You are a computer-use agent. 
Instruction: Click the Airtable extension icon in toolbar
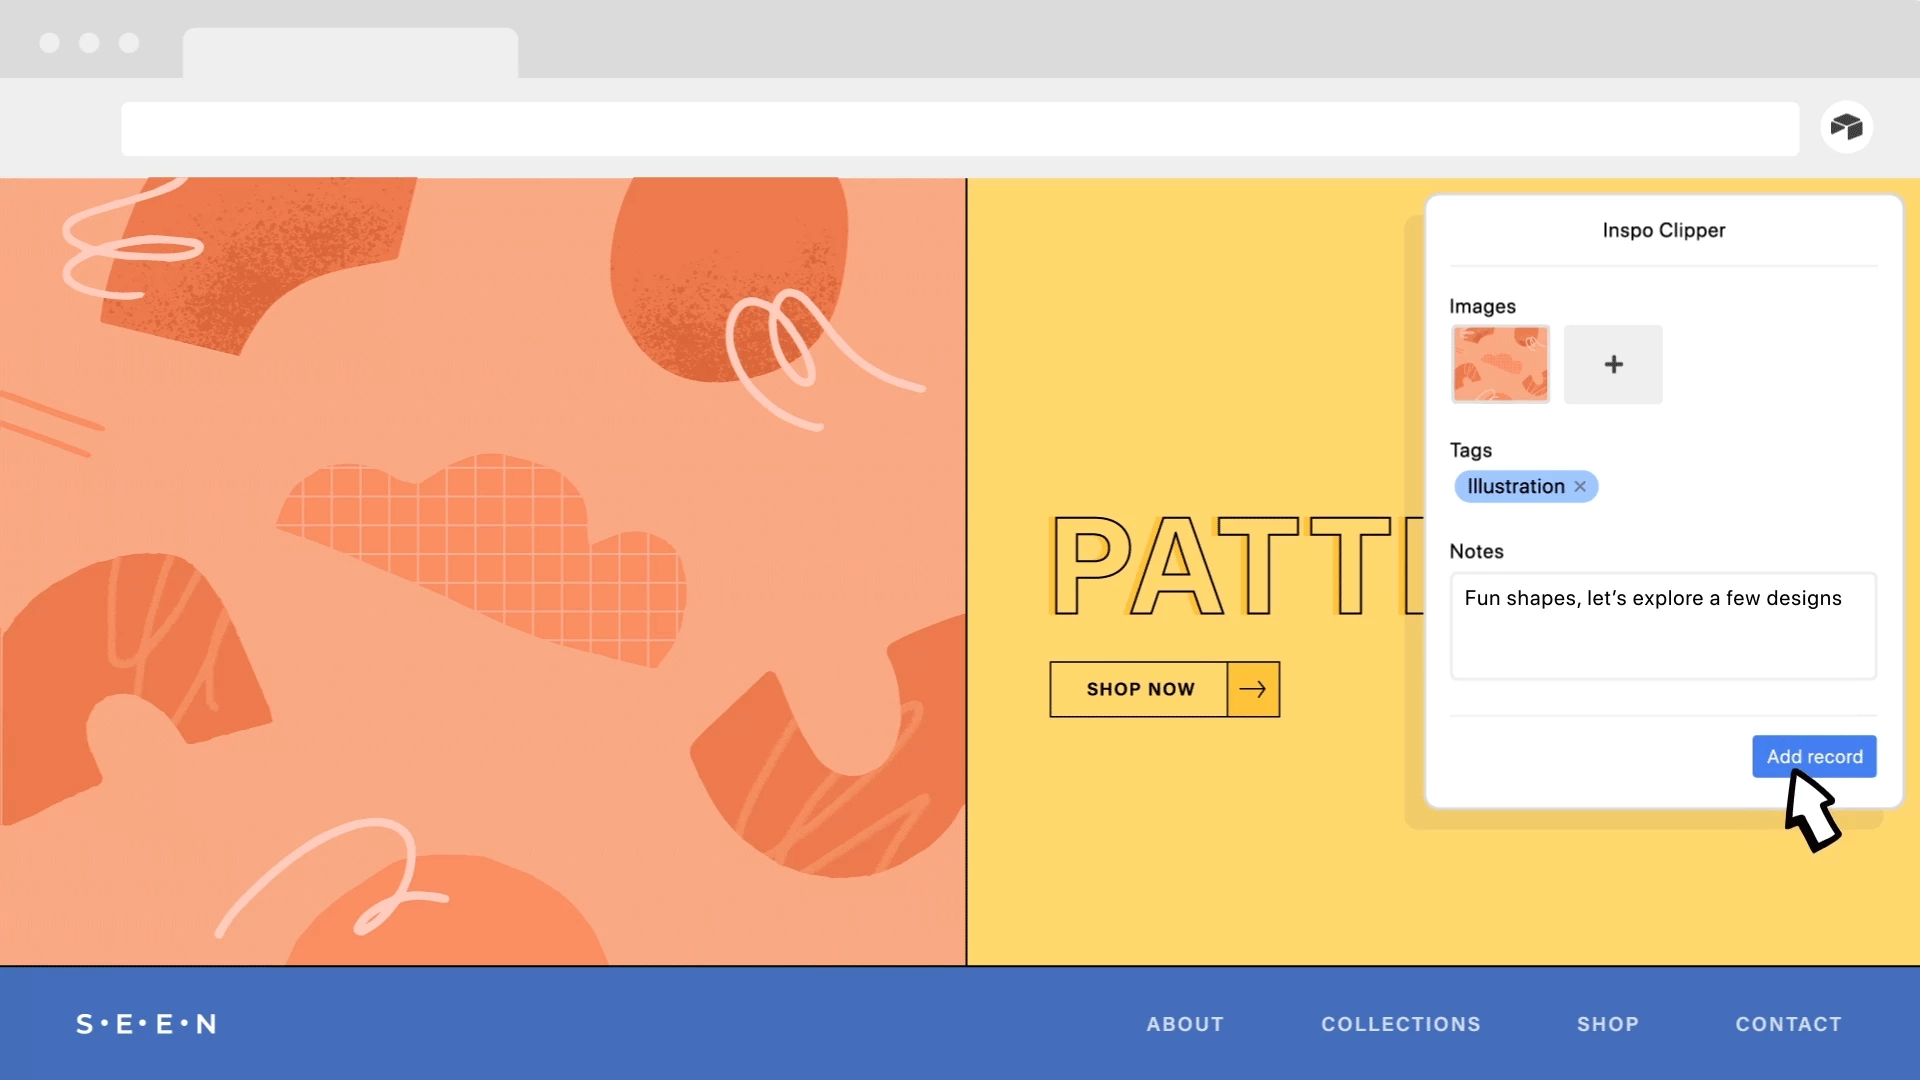coord(1846,128)
